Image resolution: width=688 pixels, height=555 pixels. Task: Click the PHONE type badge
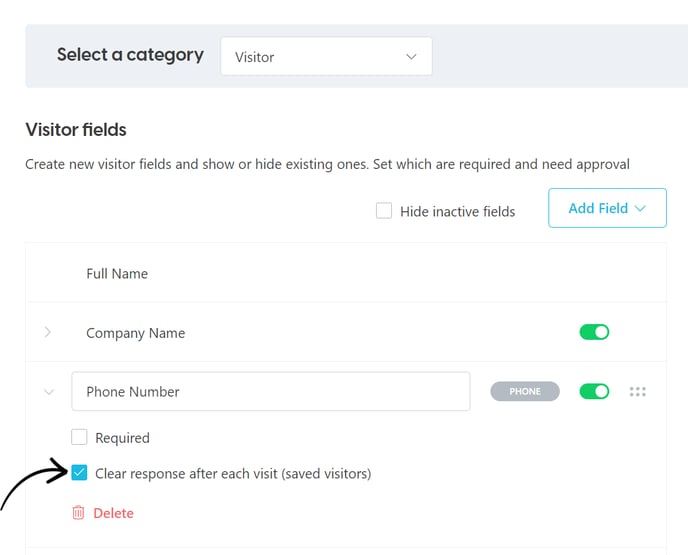[525, 391]
